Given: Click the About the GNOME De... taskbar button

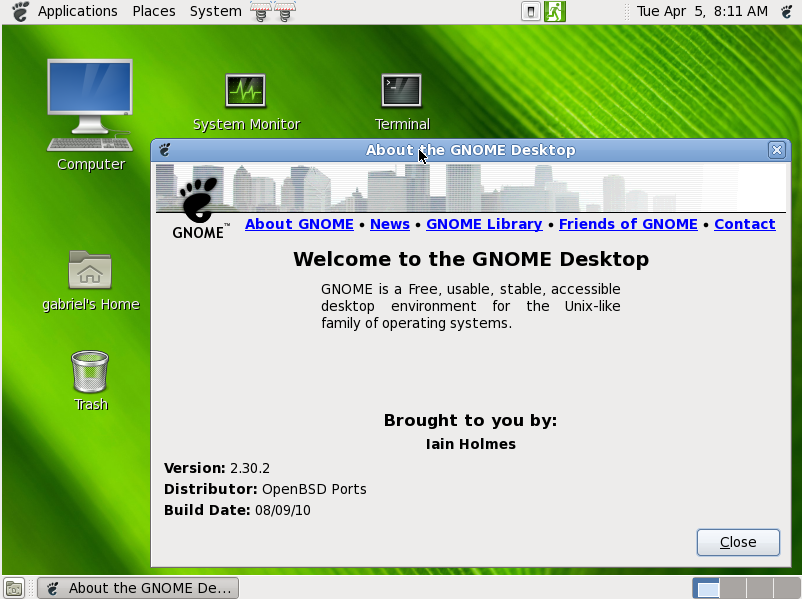Looking at the screenshot, I should click(x=138, y=588).
